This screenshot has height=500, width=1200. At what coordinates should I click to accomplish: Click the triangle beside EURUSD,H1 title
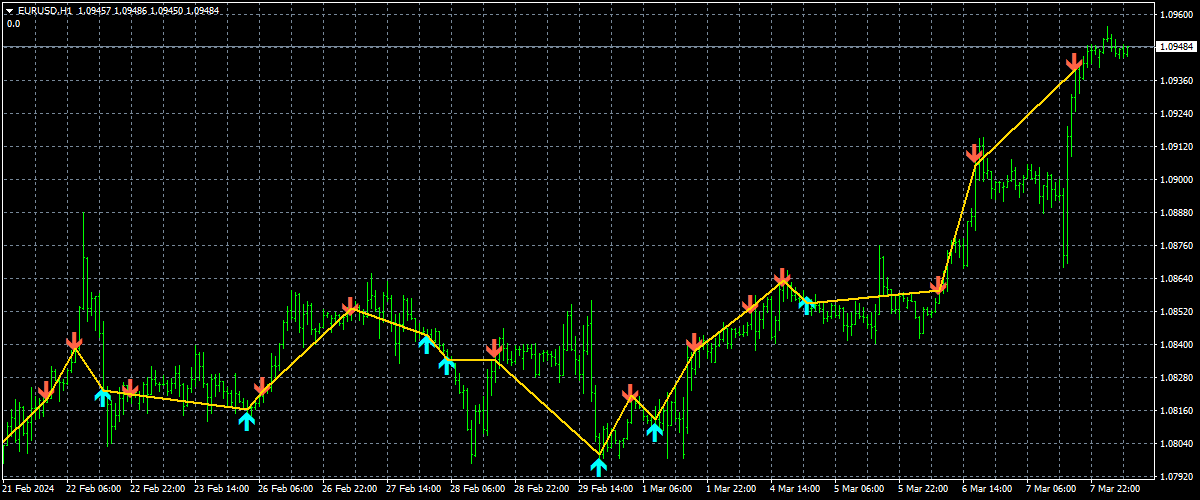[x=9, y=10]
